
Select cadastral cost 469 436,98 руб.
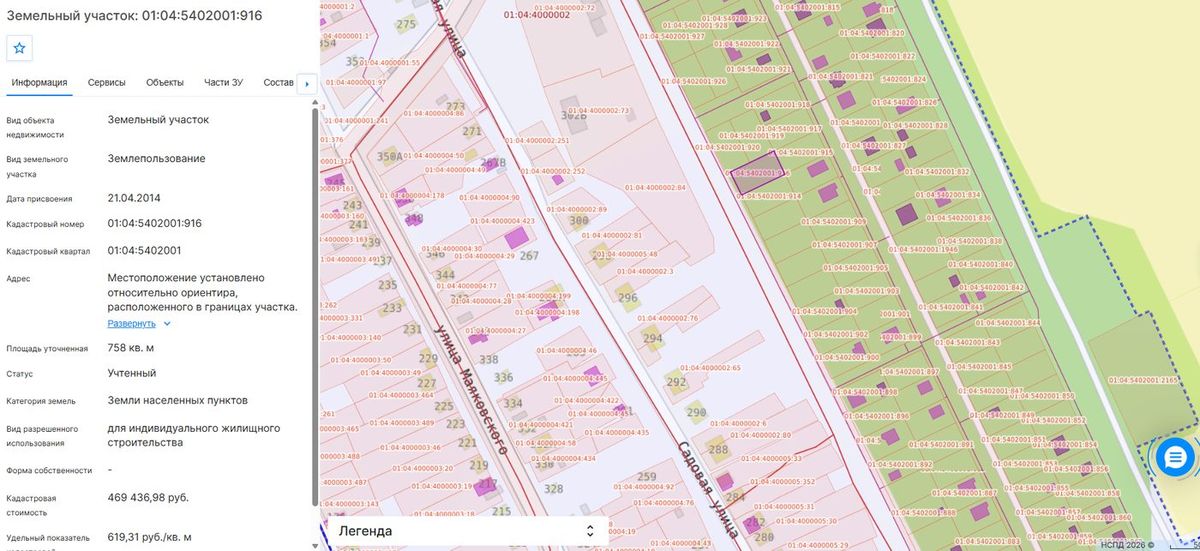148,497
